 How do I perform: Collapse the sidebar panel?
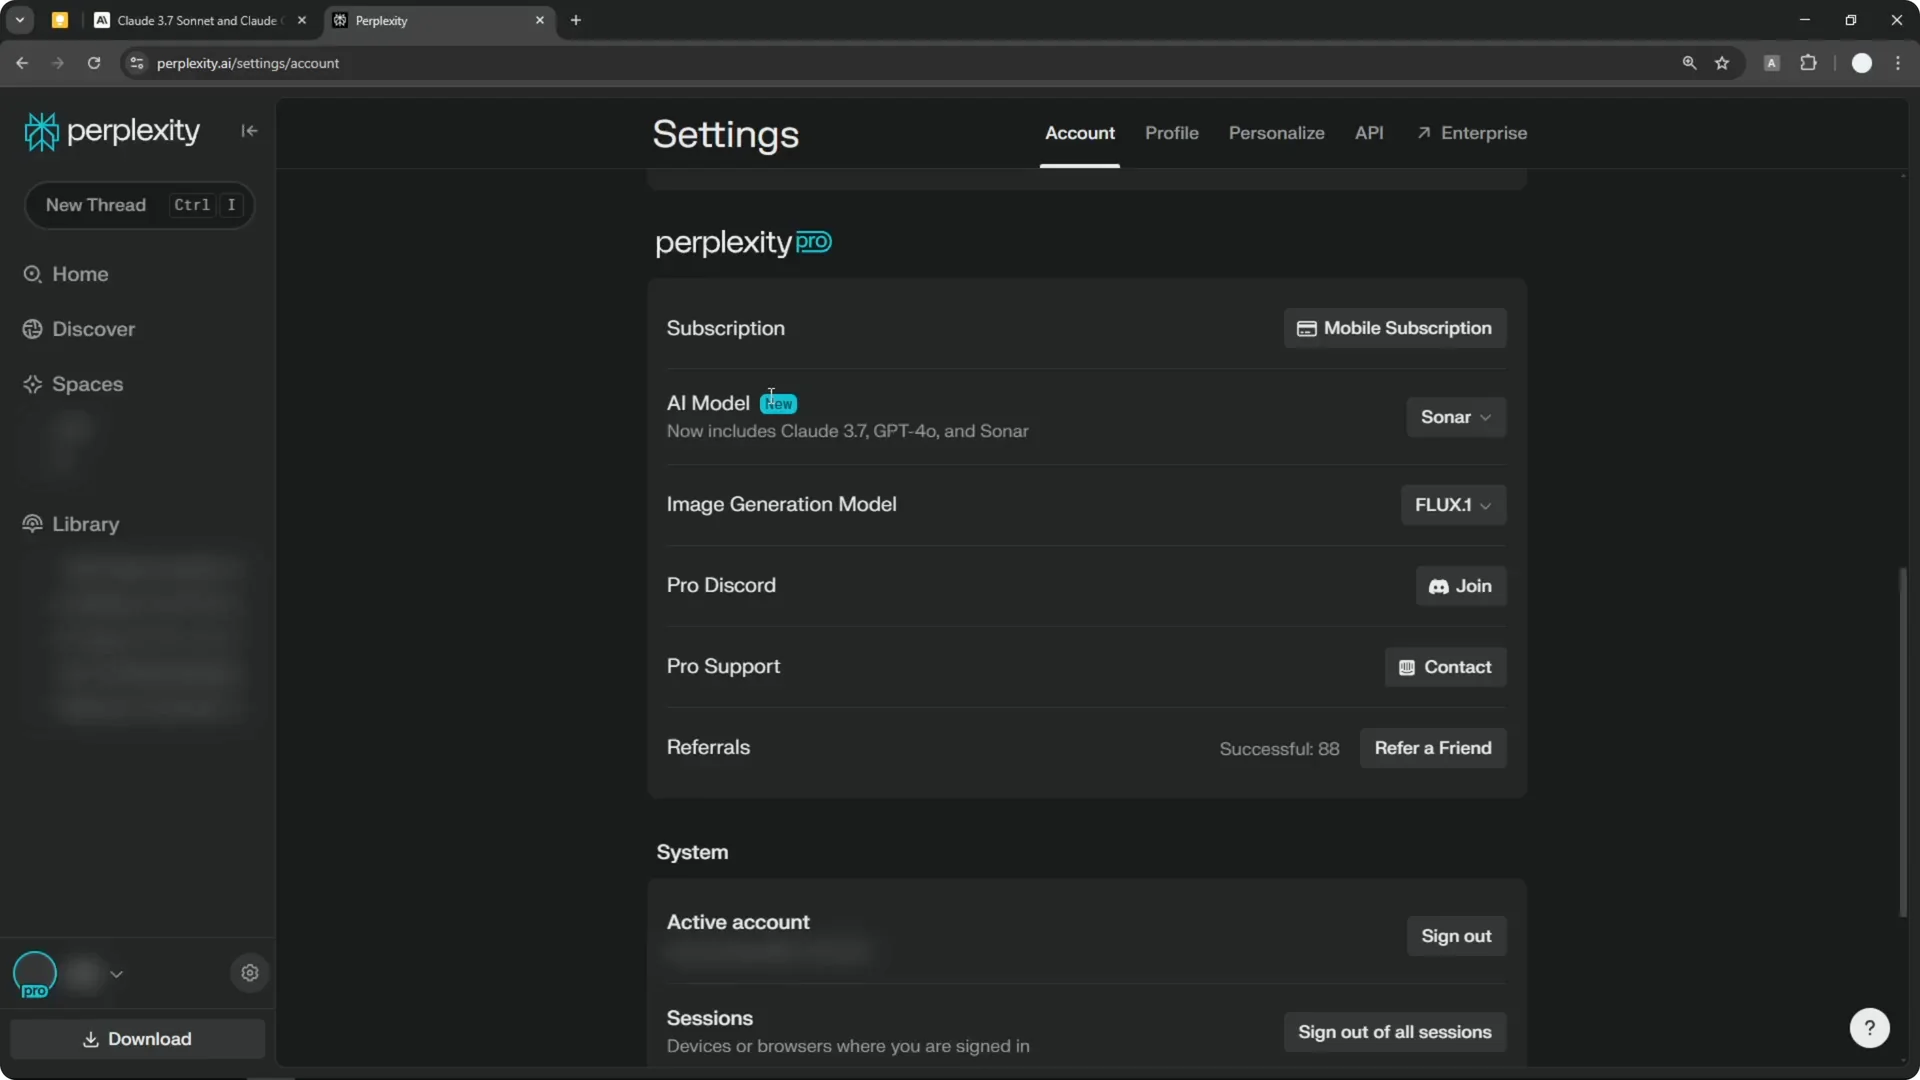pyautogui.click(x=249, y=131)
